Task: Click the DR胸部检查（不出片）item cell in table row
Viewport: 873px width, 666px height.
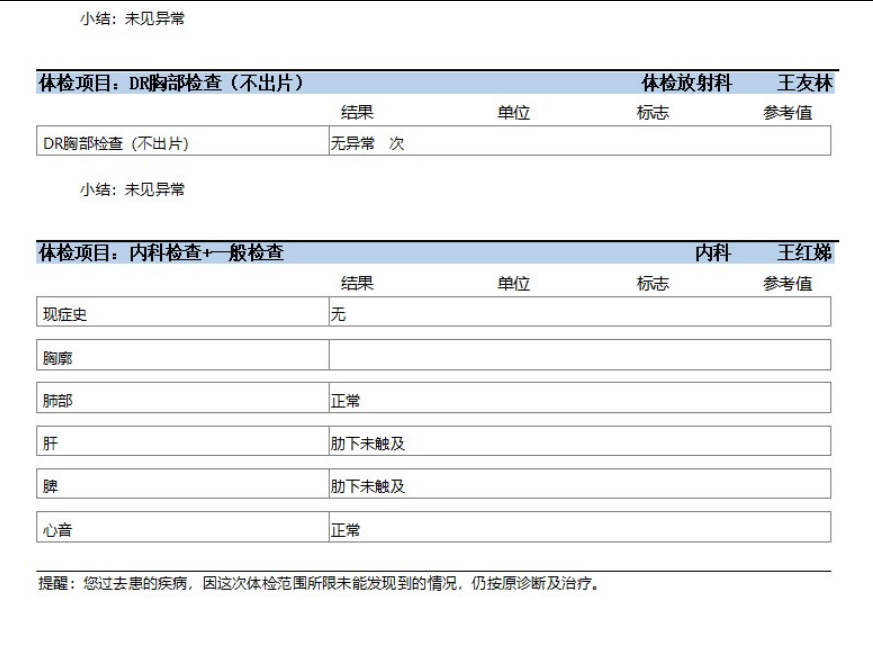Action: coord(116,144)
